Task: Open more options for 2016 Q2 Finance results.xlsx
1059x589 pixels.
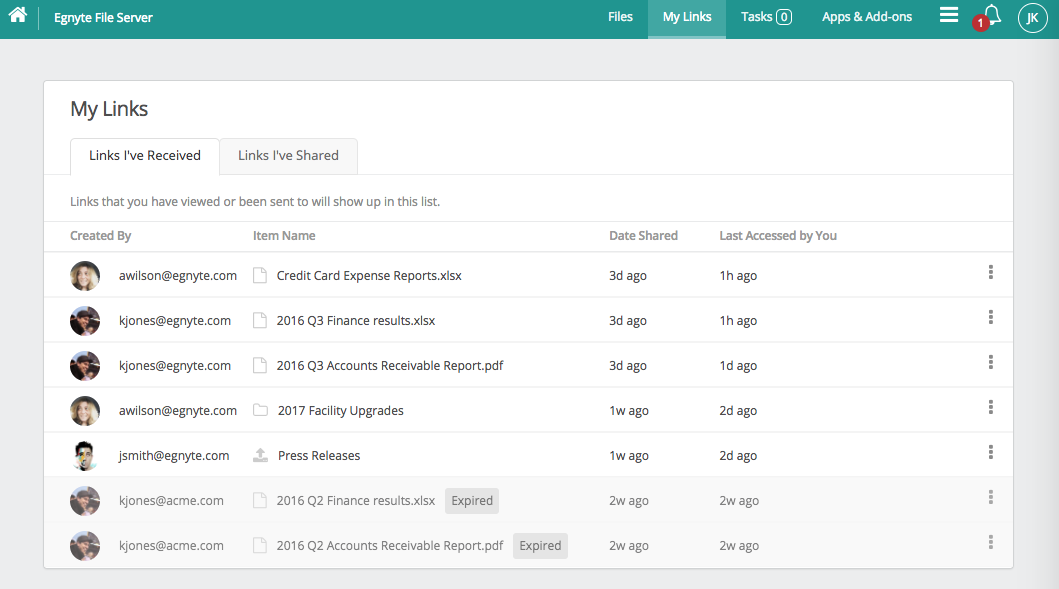Action: (x=991, y=498)
